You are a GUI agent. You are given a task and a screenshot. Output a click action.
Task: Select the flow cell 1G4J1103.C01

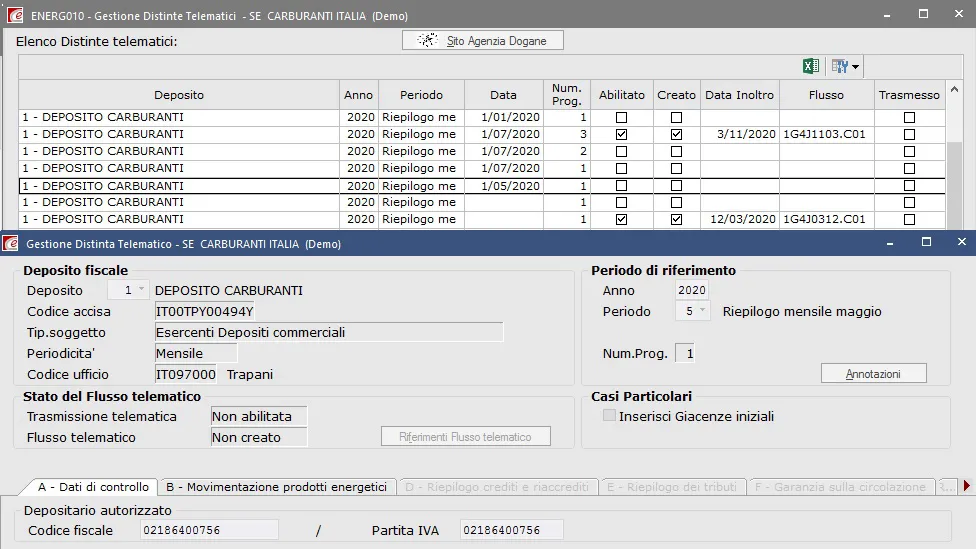827,134
